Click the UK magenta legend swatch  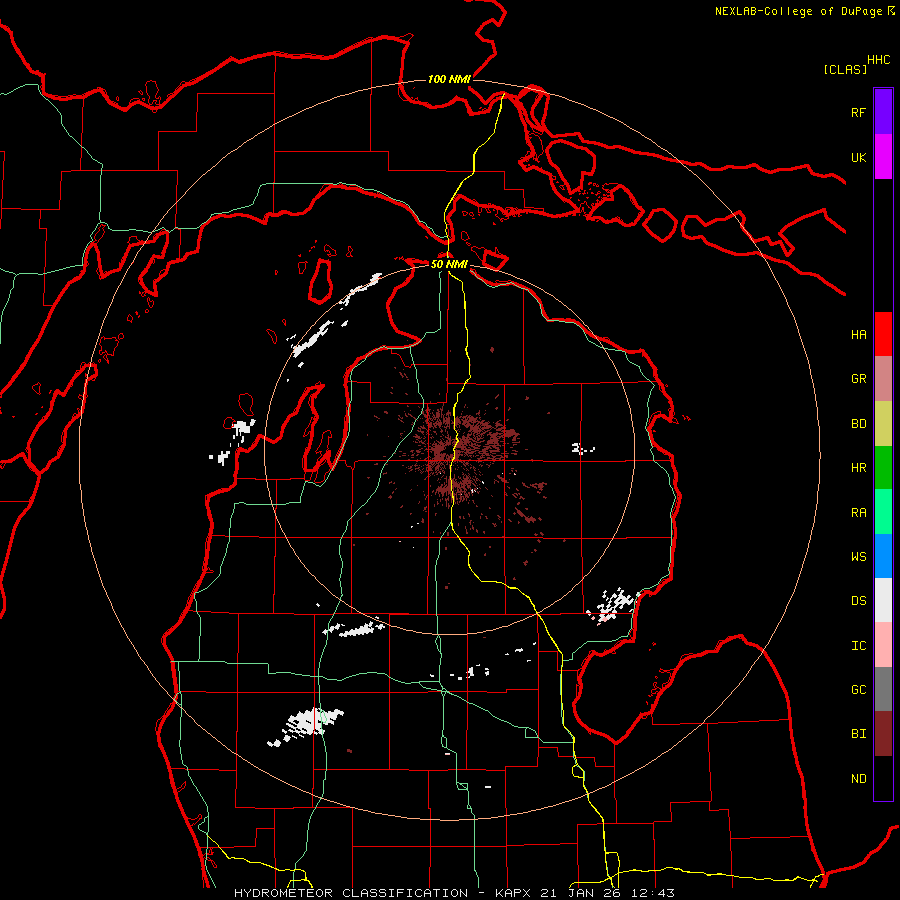tap(883, 157)
